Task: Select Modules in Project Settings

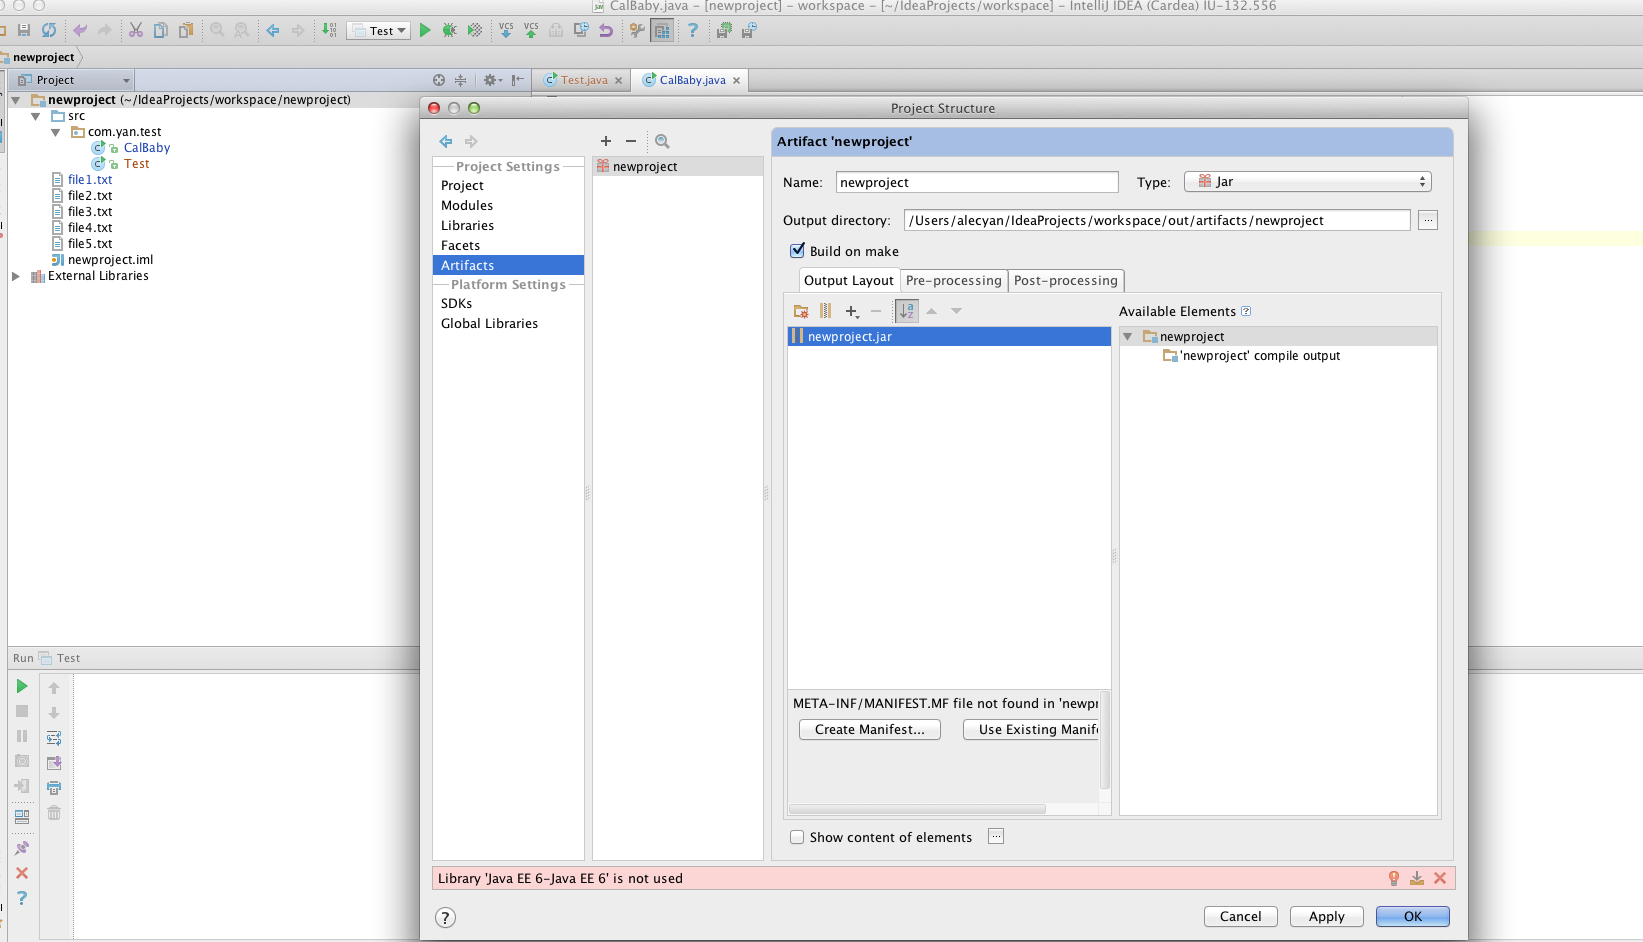Action: pos(467,205)
